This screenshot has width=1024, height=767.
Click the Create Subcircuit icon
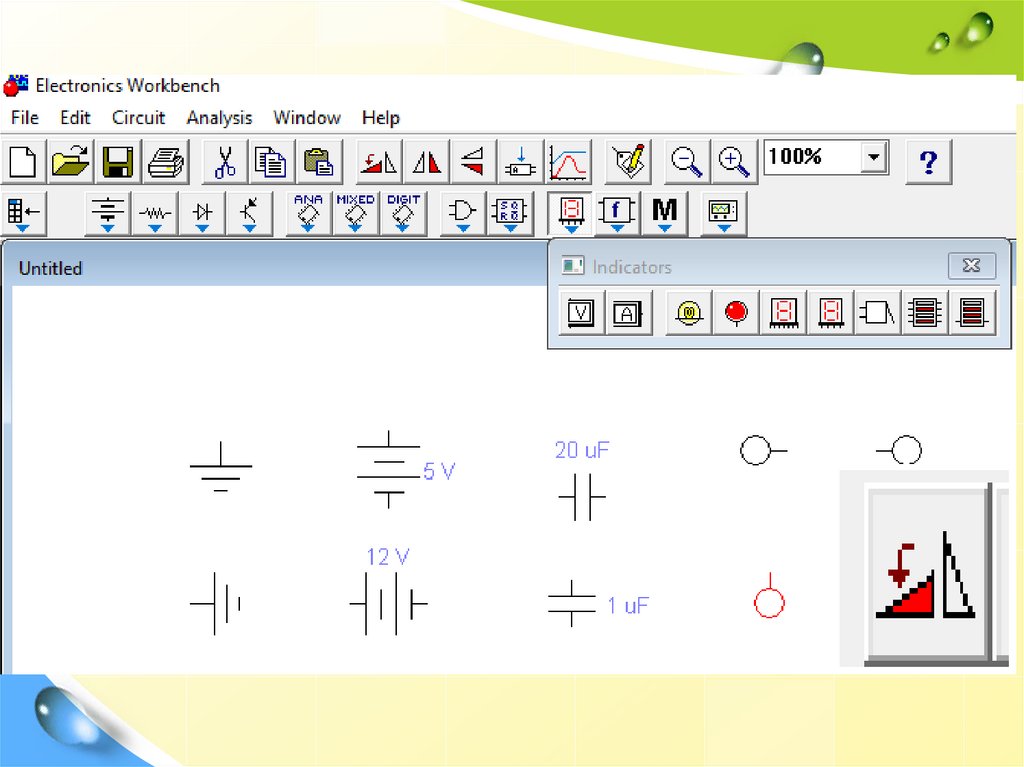pos(520,161)
